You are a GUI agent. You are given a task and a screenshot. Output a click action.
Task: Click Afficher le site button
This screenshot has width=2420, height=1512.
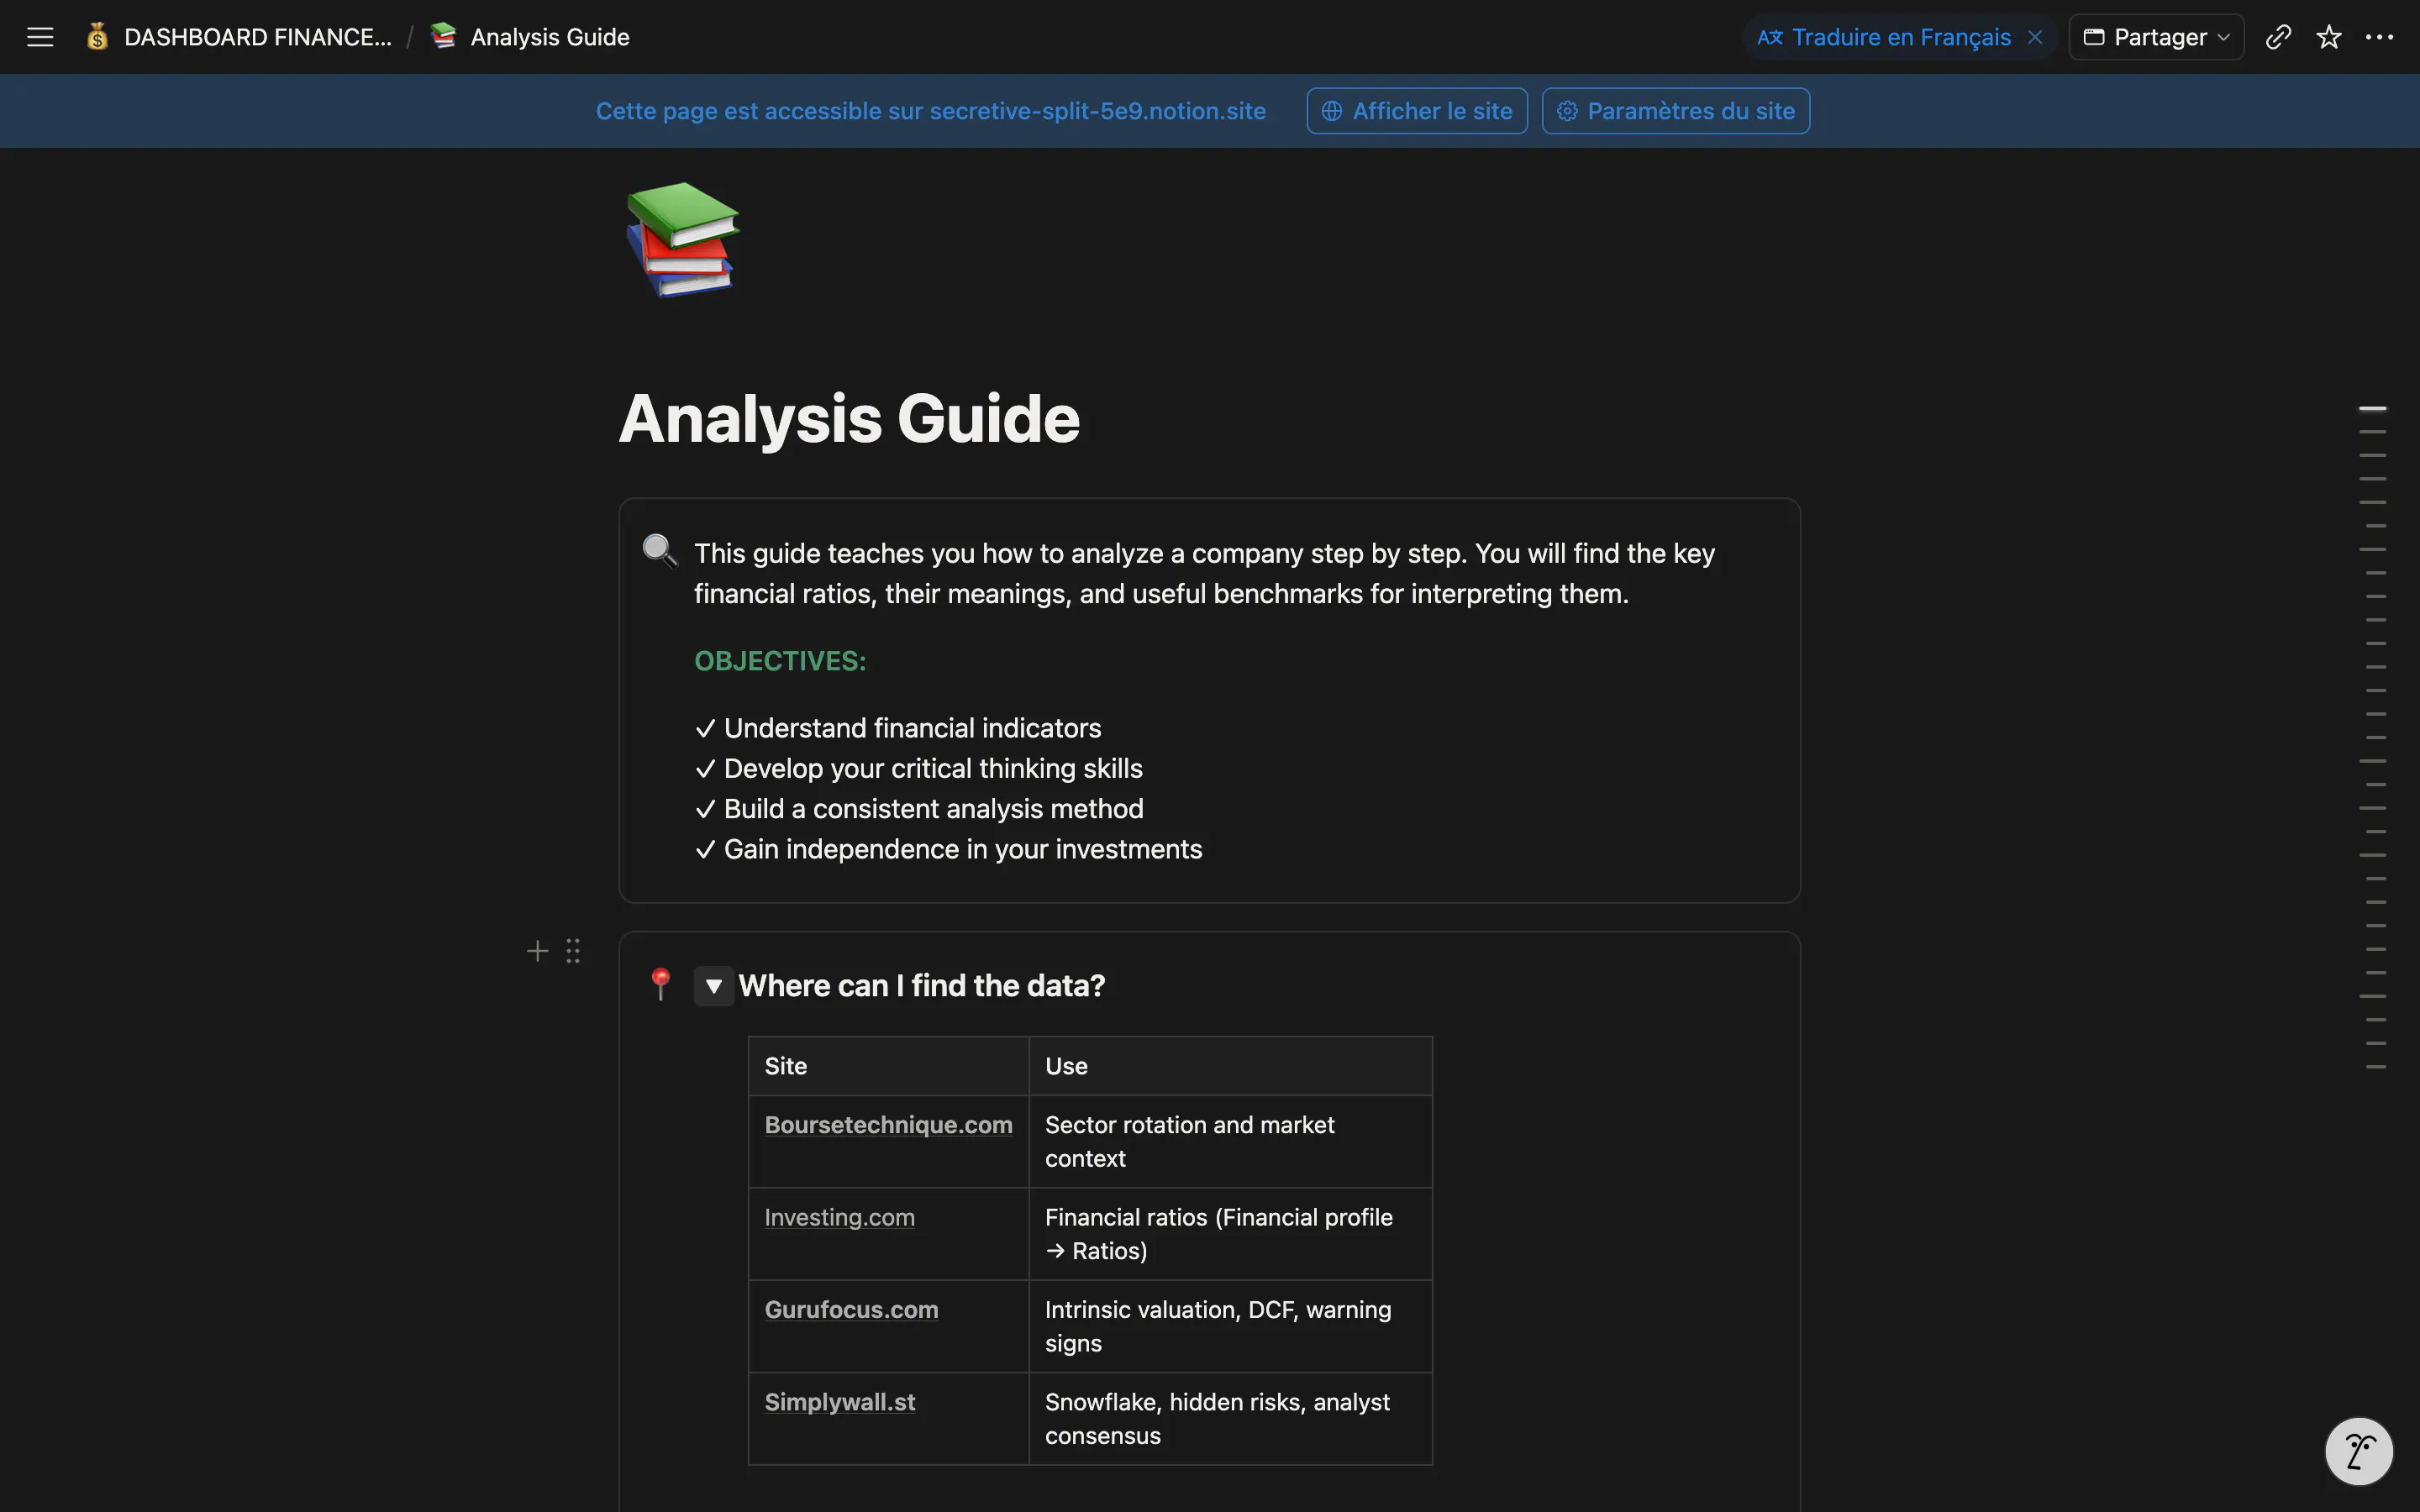coord(1417,111)
